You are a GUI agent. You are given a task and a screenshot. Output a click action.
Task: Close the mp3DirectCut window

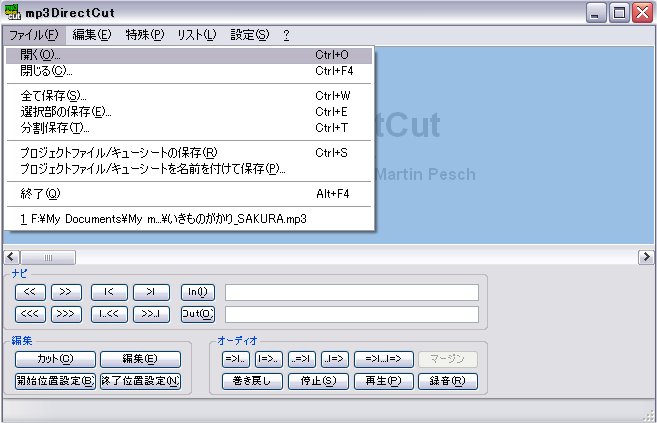(642, 13)
